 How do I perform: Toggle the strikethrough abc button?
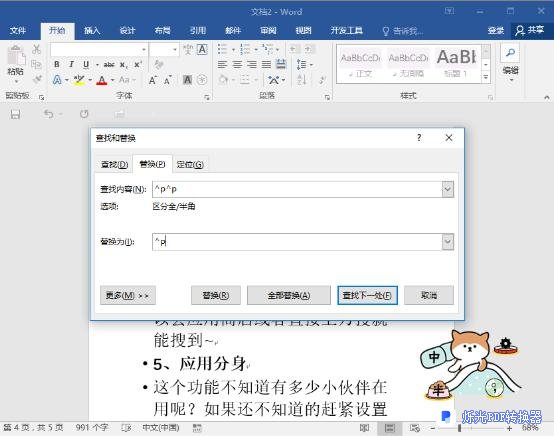coord(109,65)
